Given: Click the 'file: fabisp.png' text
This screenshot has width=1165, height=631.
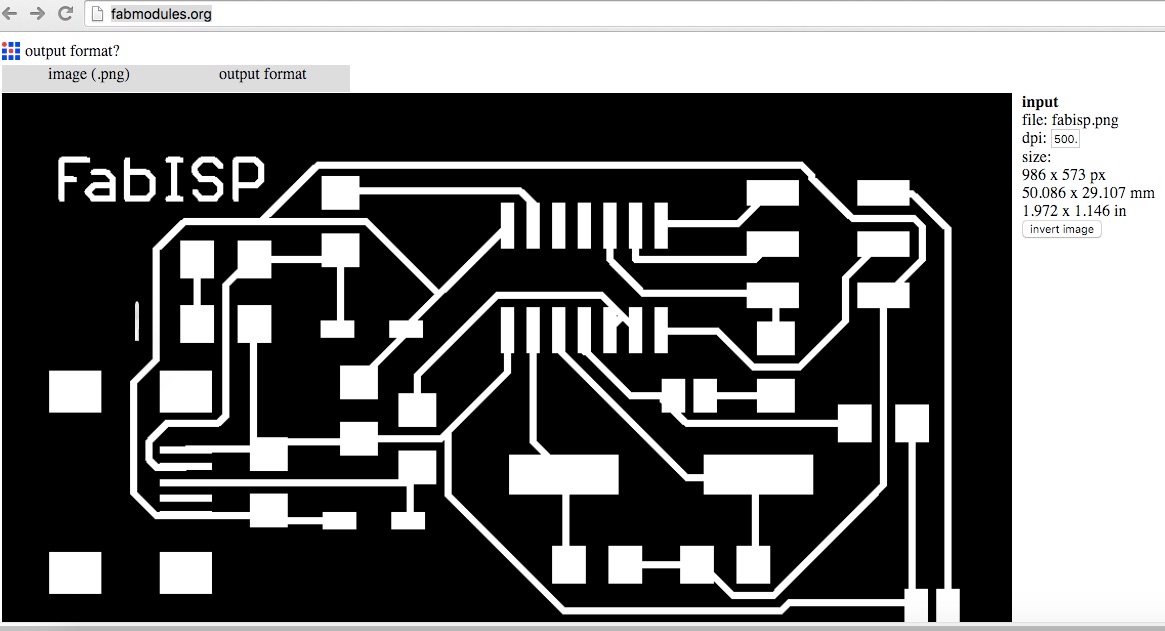Looking at the screenshot, I should tap(1070, 120).
